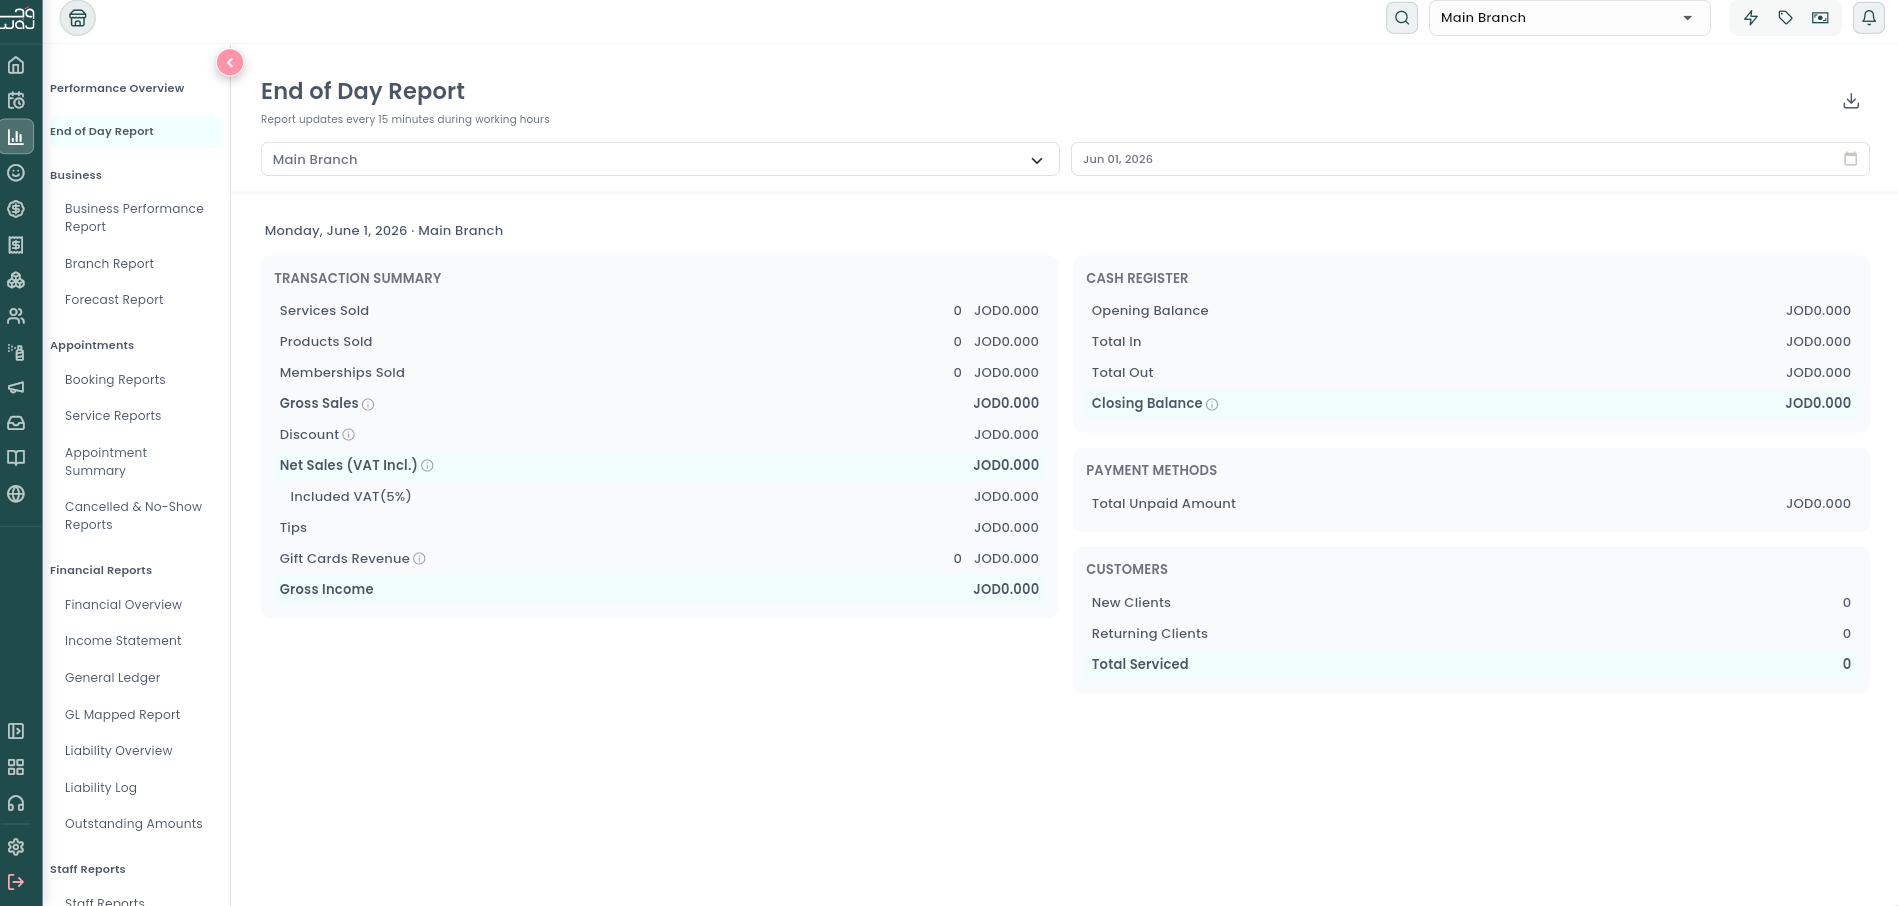The height and width of the screenshot is (906, 1898).
Task: Open the calendar date picker icon
Action: (1850, 159)
